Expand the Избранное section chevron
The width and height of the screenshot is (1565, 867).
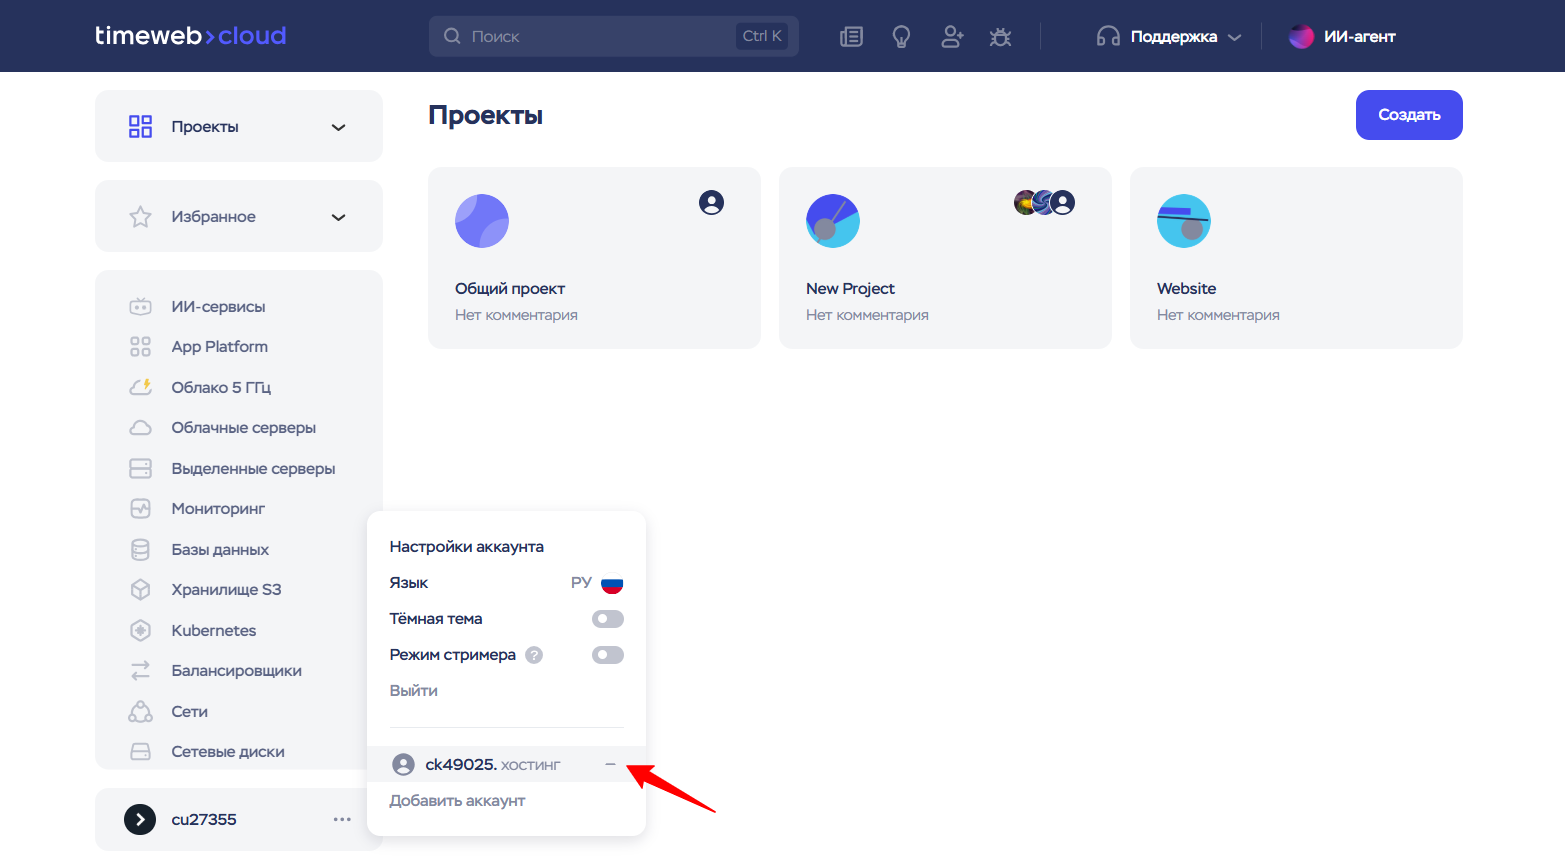(x=339, y=217)
